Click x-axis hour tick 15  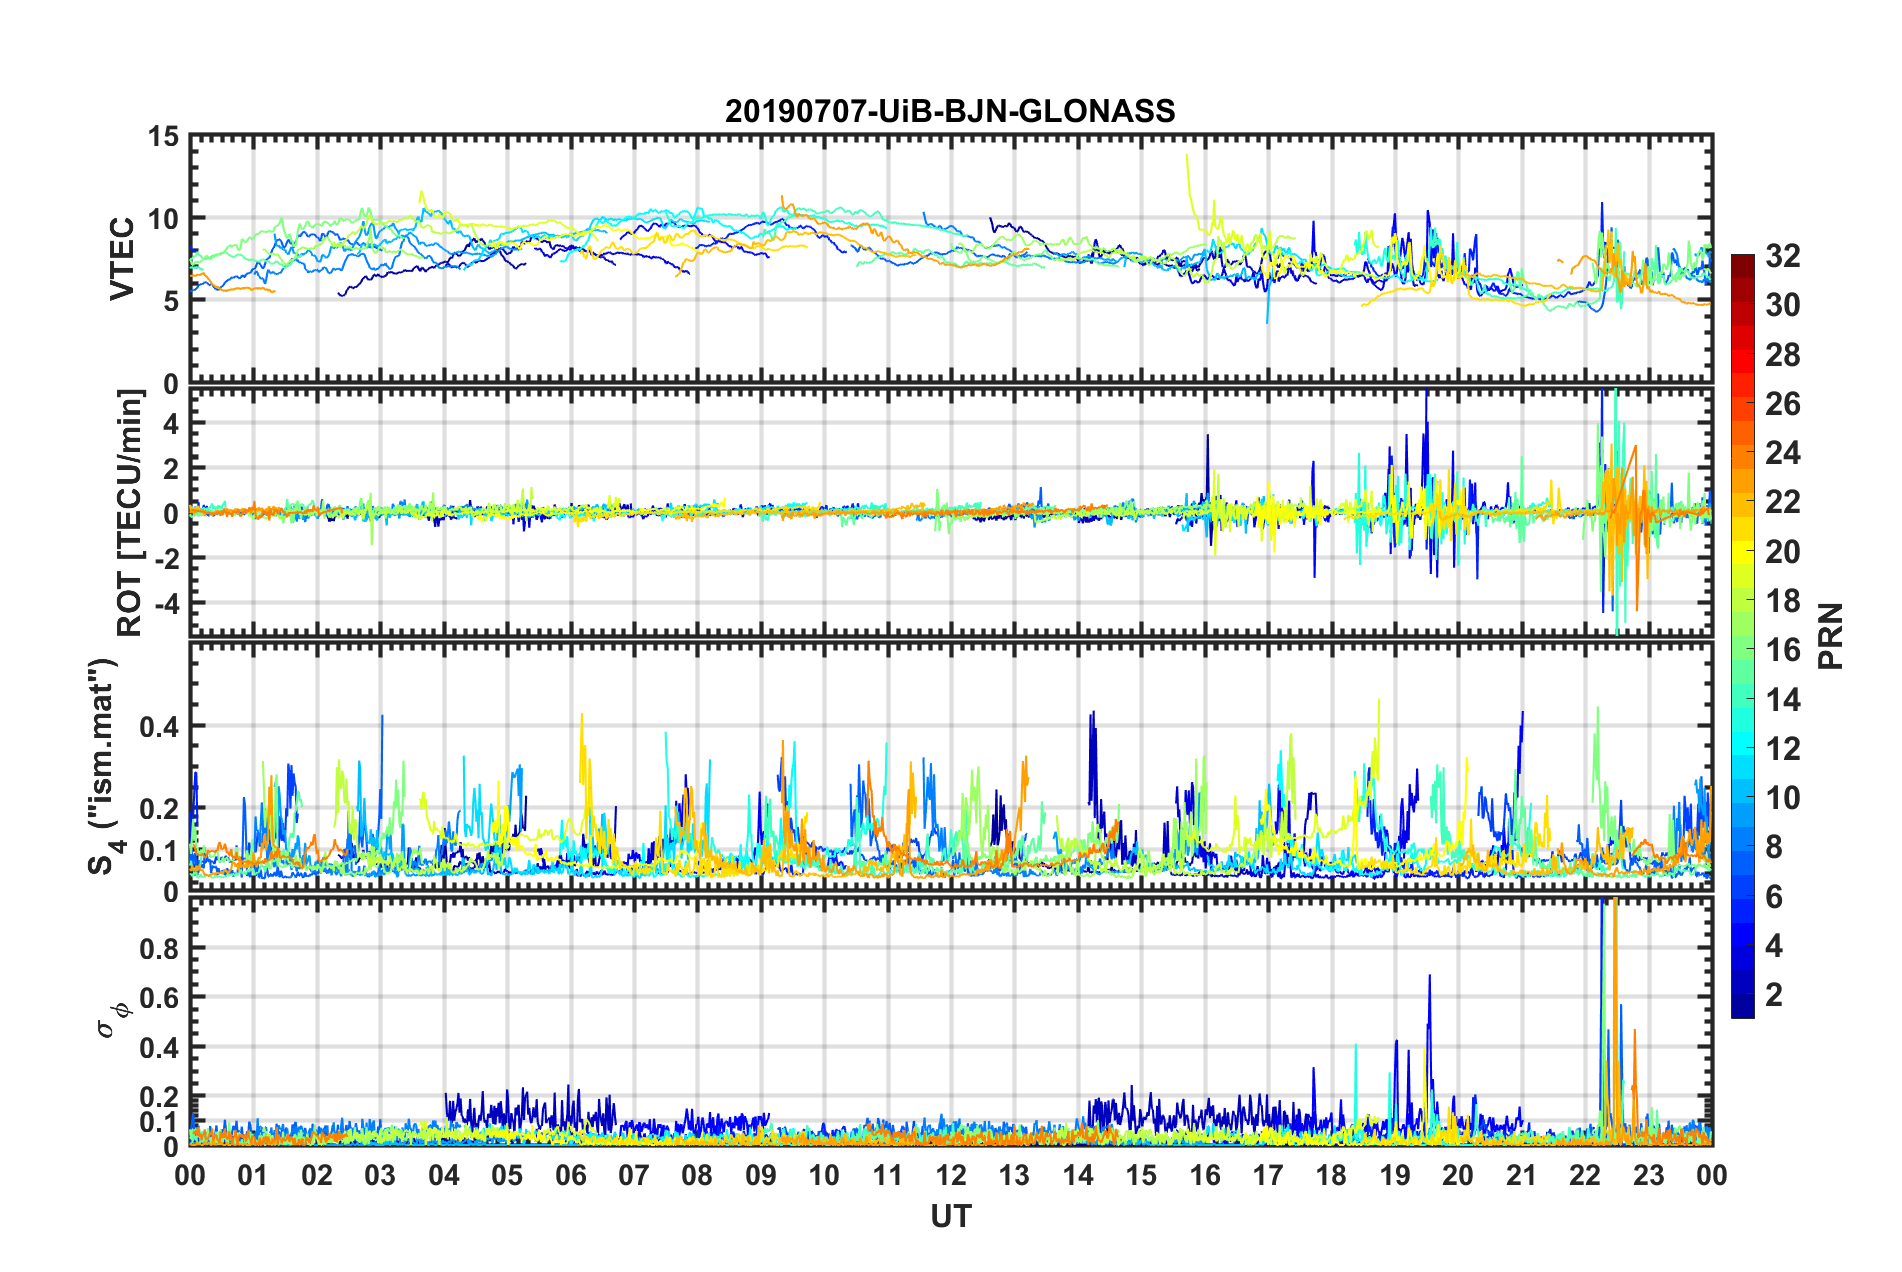[x=1141, y=1175]
